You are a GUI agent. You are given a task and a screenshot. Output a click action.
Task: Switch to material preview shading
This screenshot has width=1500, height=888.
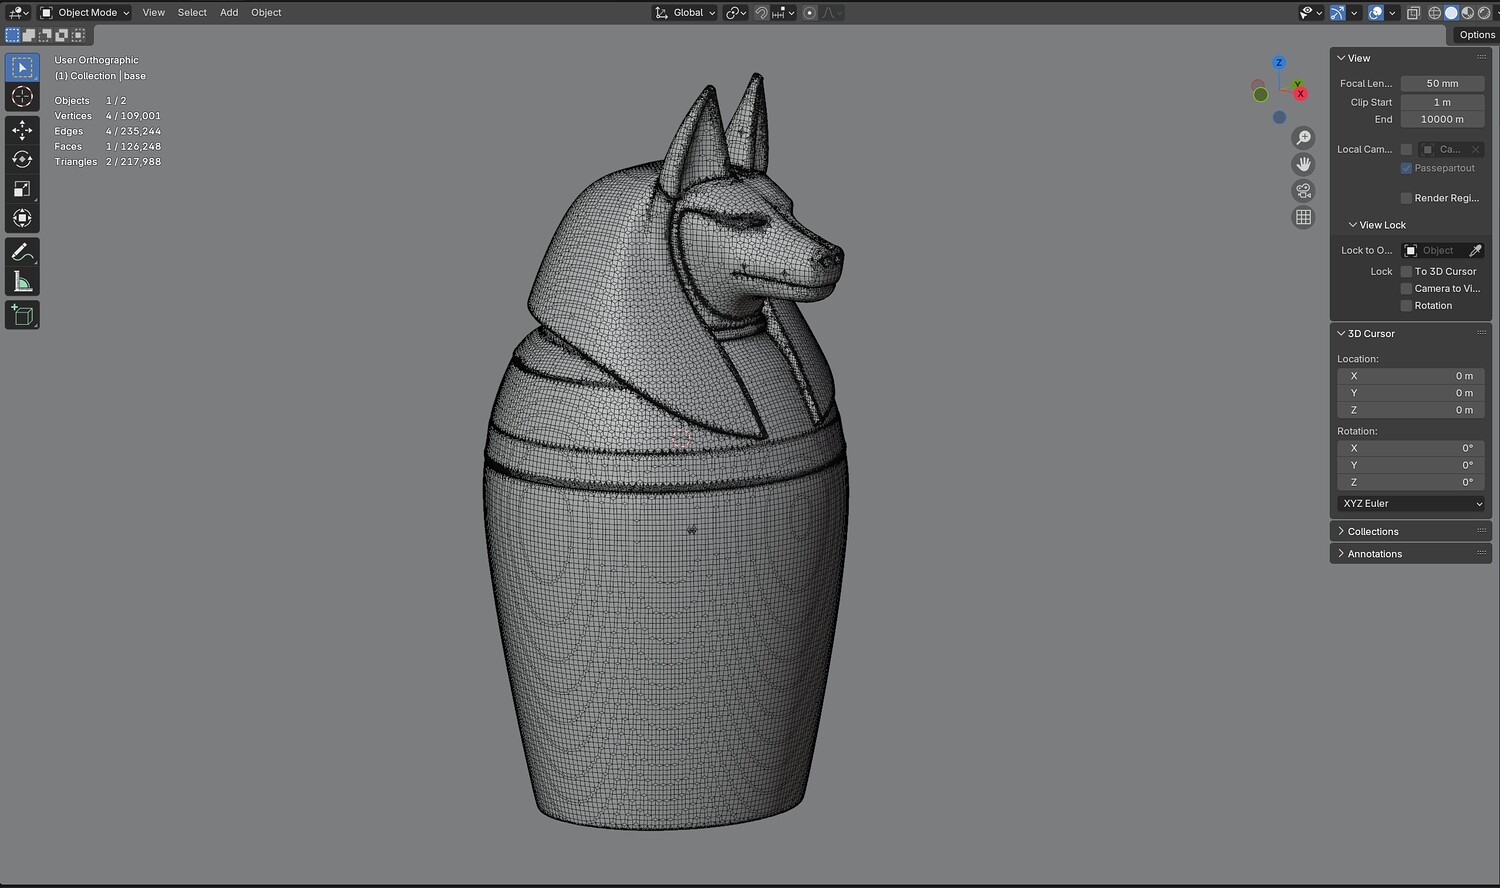pos(1467,13)
